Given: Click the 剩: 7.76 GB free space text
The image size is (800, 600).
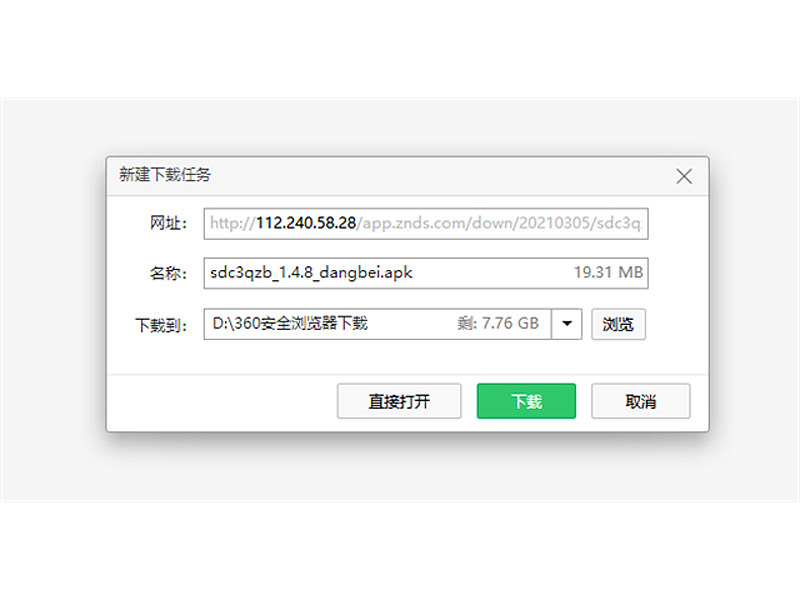Looking at the screenshot, I should (x=498, y=323).
